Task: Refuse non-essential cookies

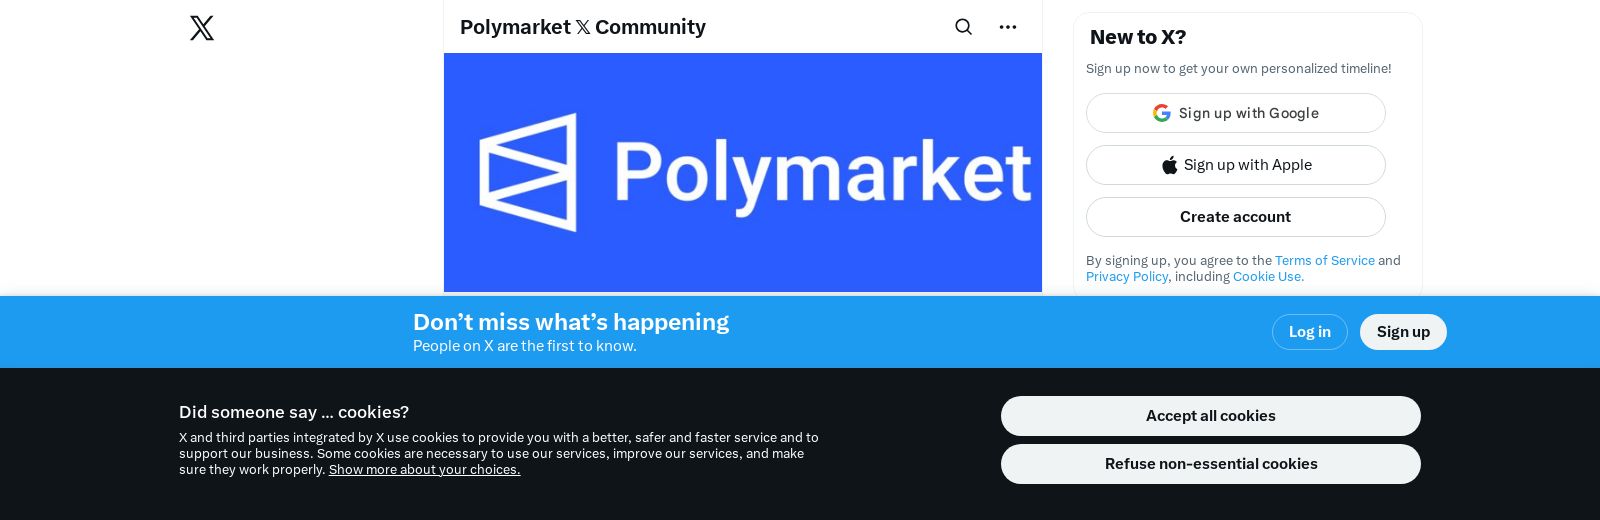Action: click(x=1210, y=464)
